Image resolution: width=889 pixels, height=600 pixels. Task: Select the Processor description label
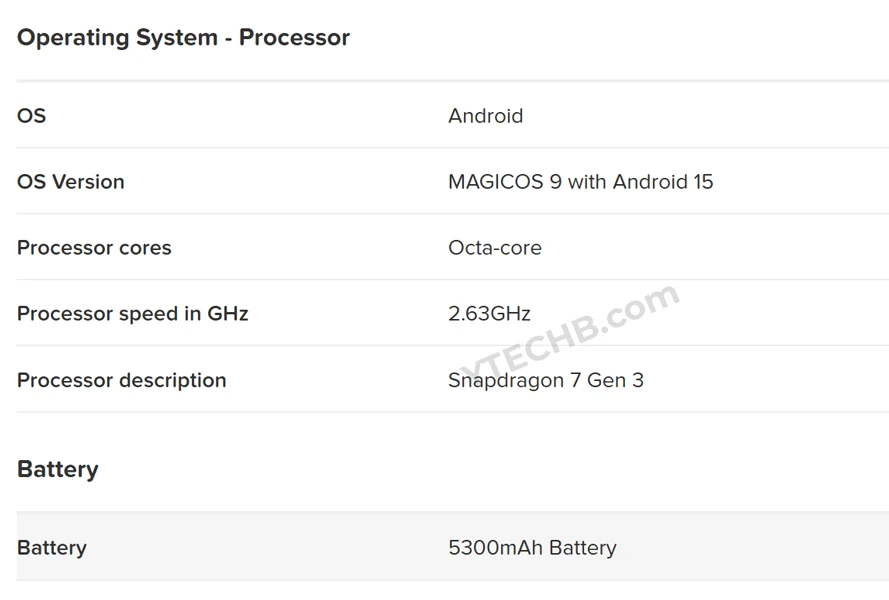tap(121, 380)
